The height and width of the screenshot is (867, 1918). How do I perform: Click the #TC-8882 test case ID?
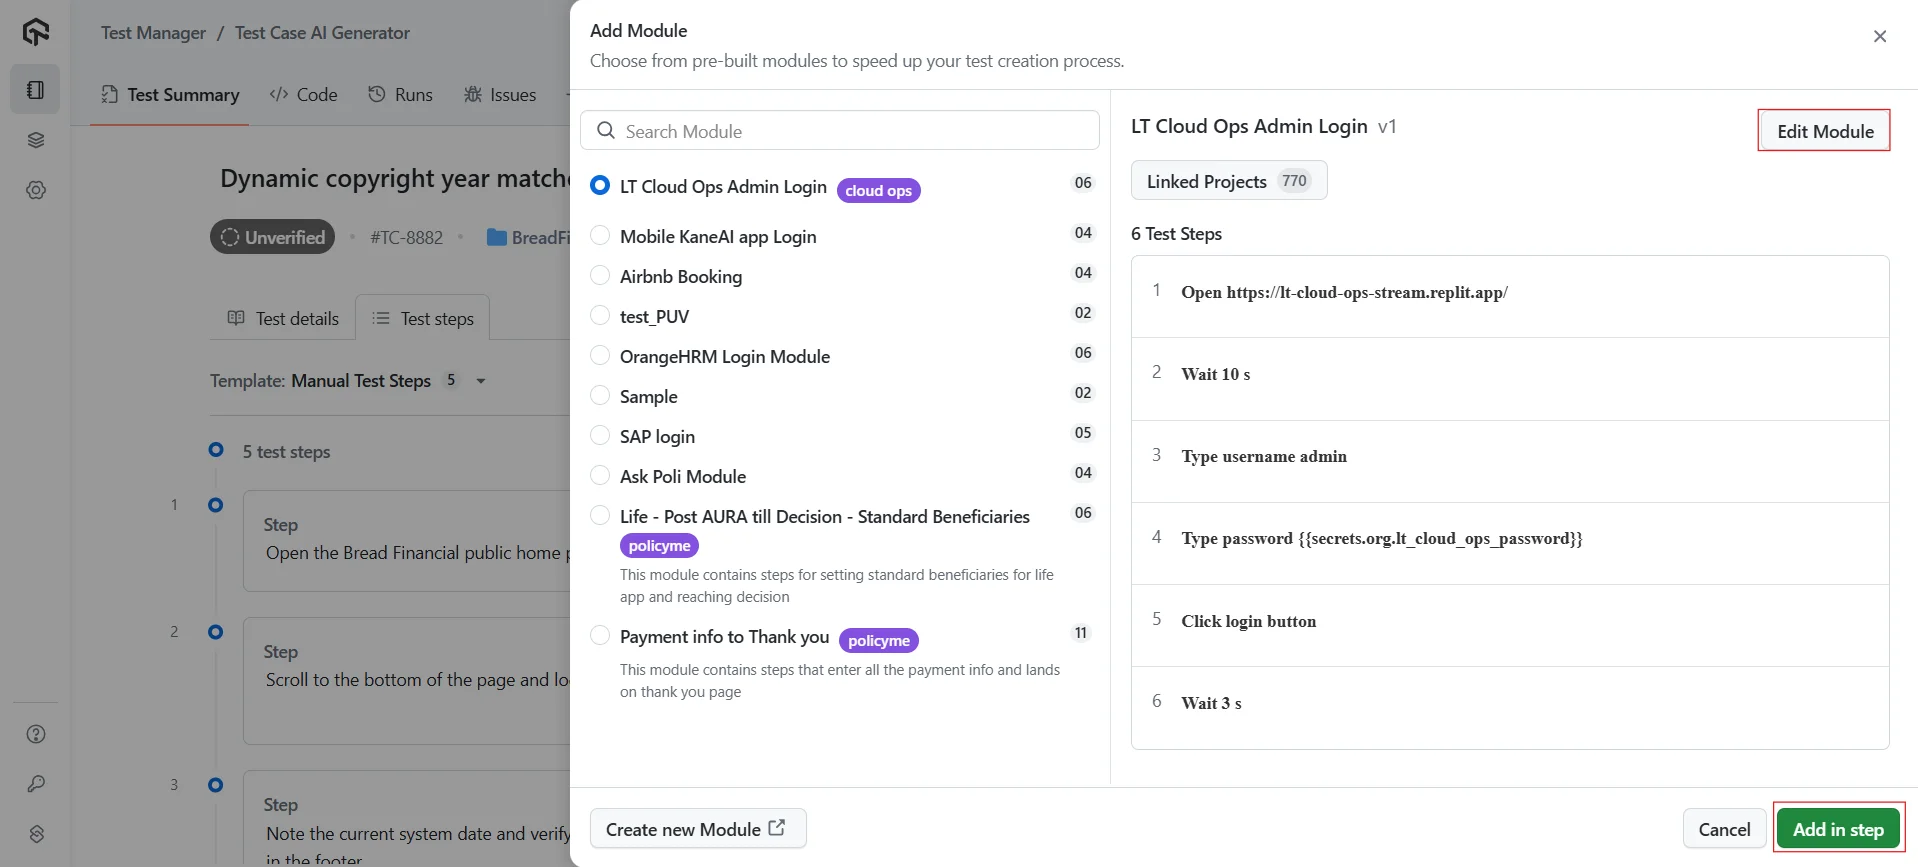pos(406,238)
